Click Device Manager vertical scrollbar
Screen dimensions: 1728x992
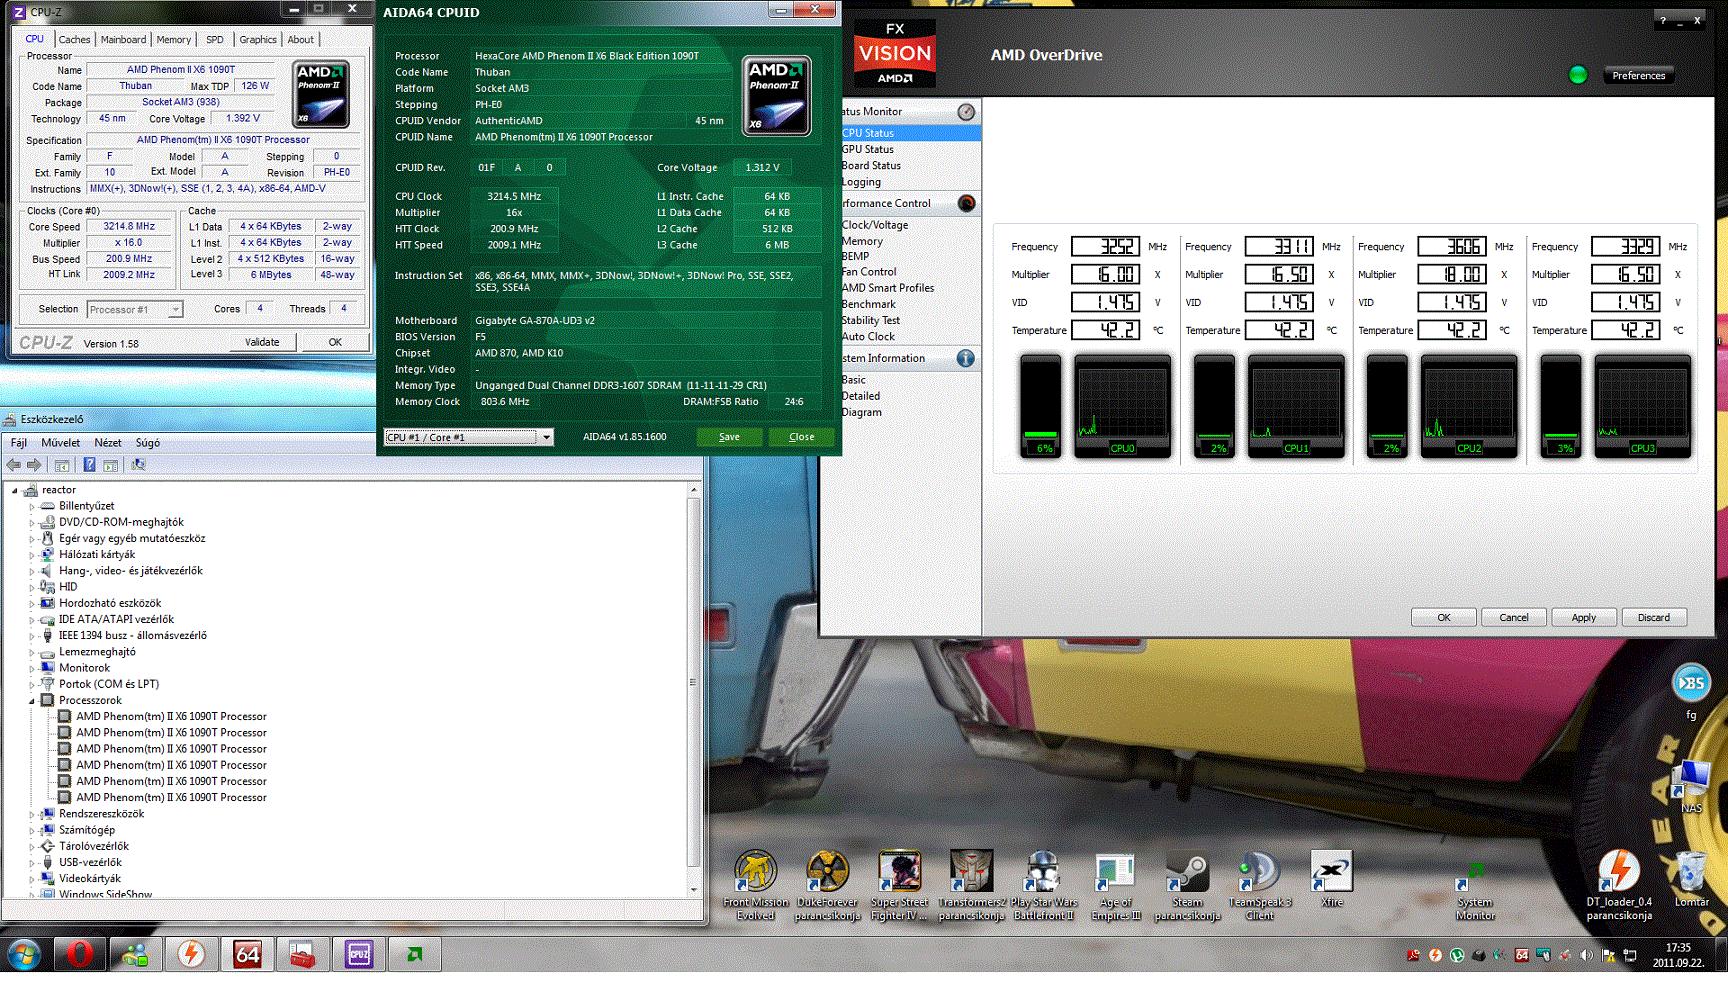(x=694, y=690)
